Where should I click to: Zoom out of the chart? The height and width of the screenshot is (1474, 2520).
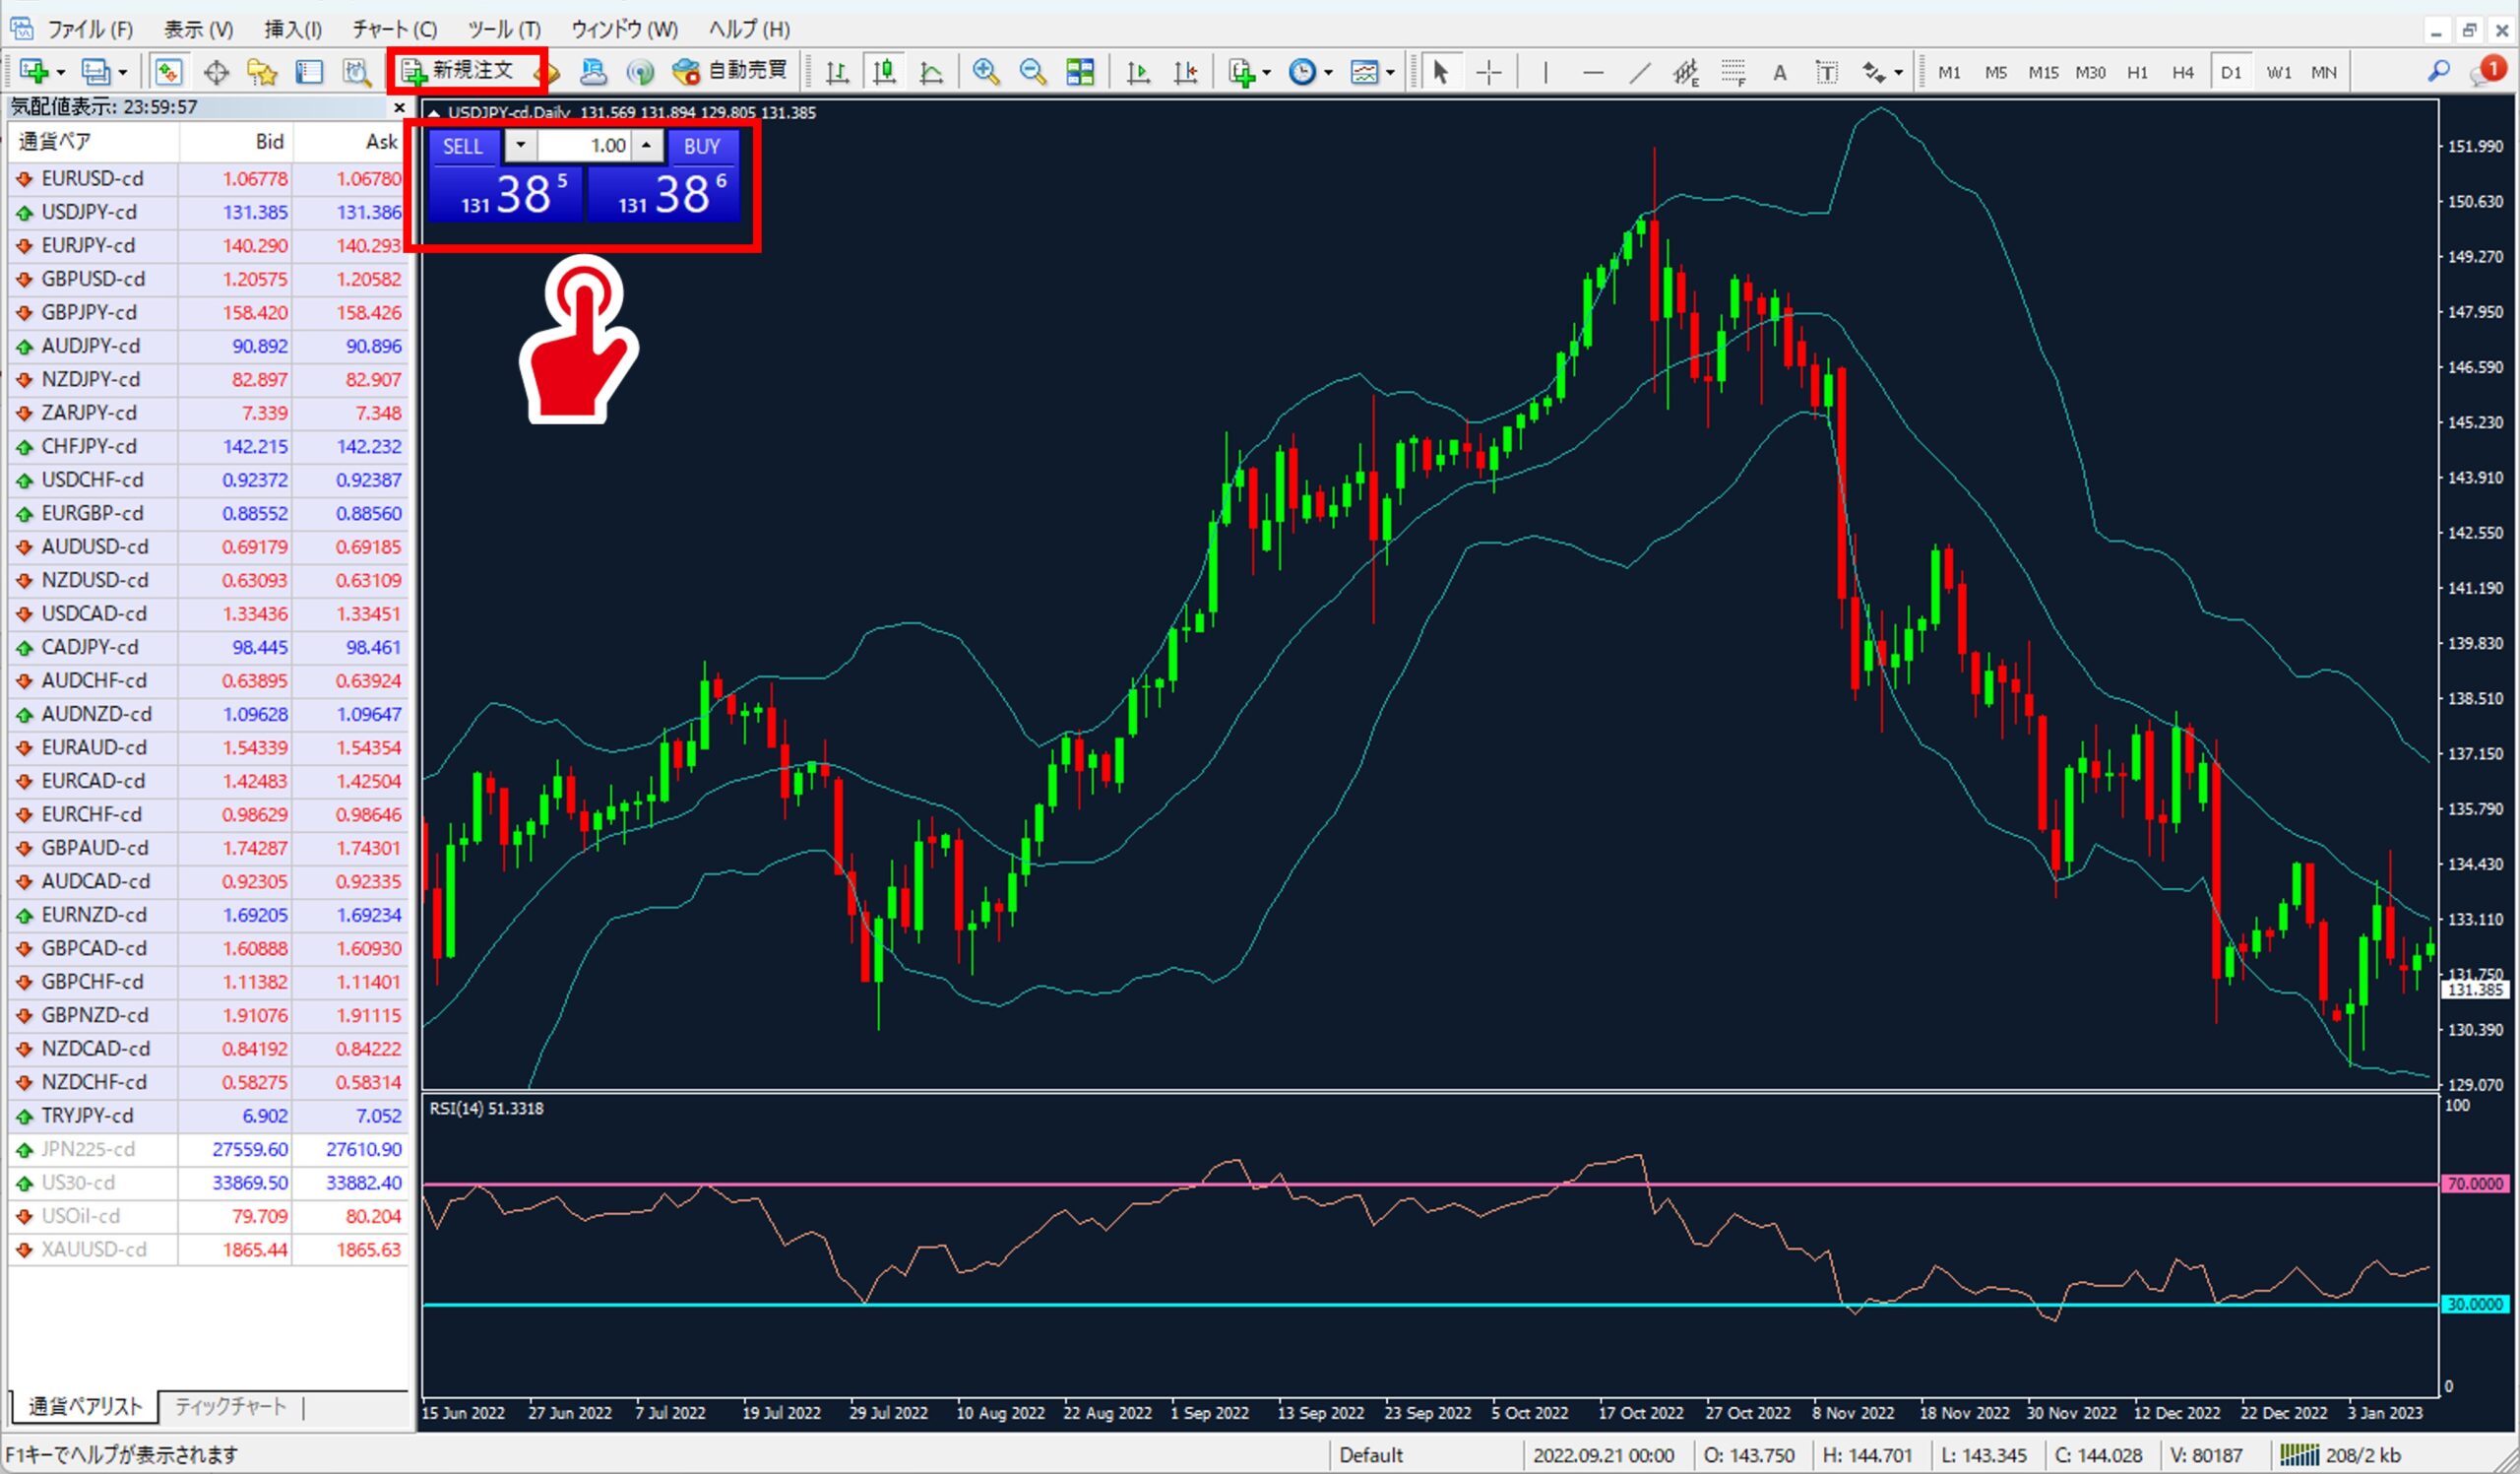(1032, 72)
